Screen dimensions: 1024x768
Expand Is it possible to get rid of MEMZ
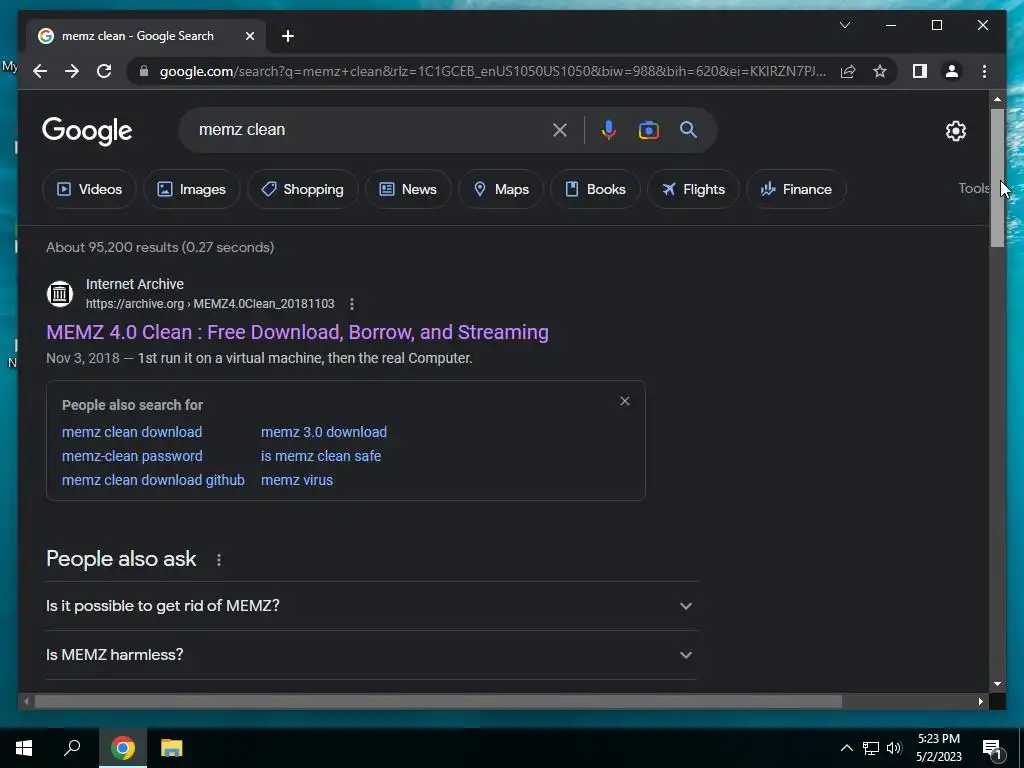tap(372, 606)
